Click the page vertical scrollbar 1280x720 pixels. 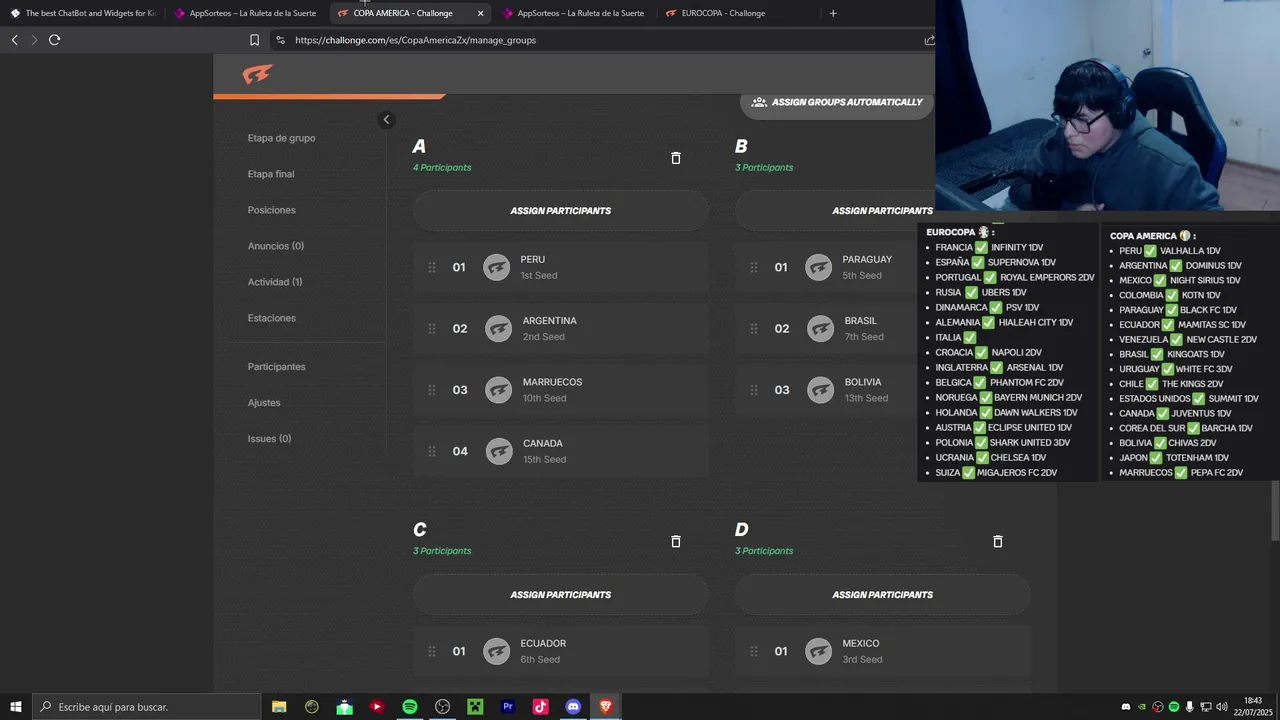(x=1274, y=510)
